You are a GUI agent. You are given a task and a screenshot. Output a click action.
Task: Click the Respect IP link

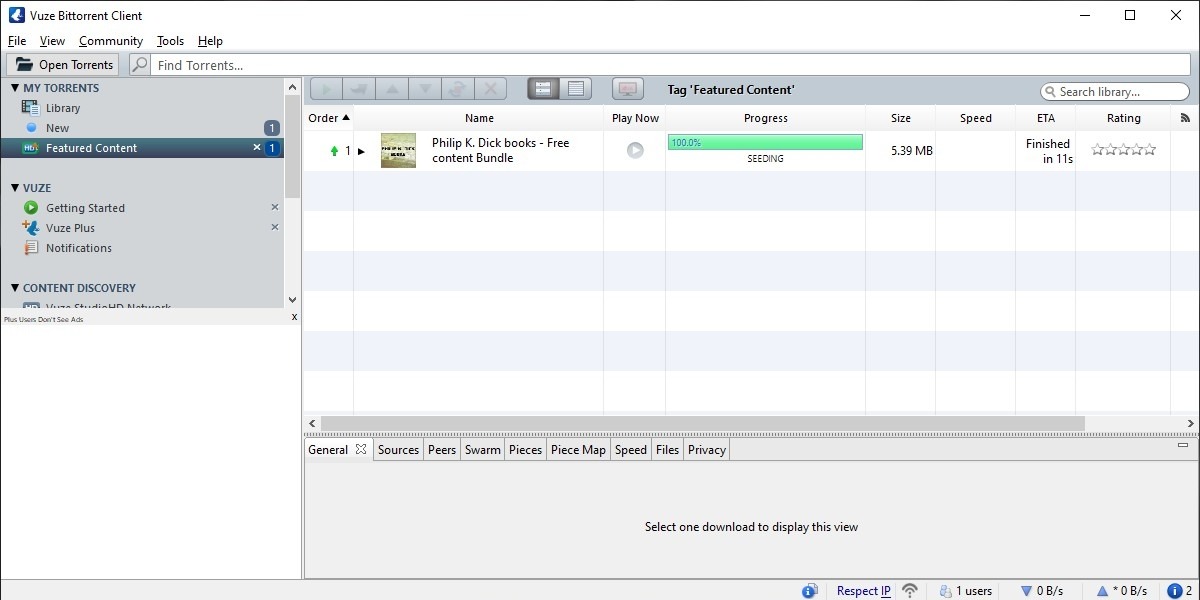coord(862,590)
